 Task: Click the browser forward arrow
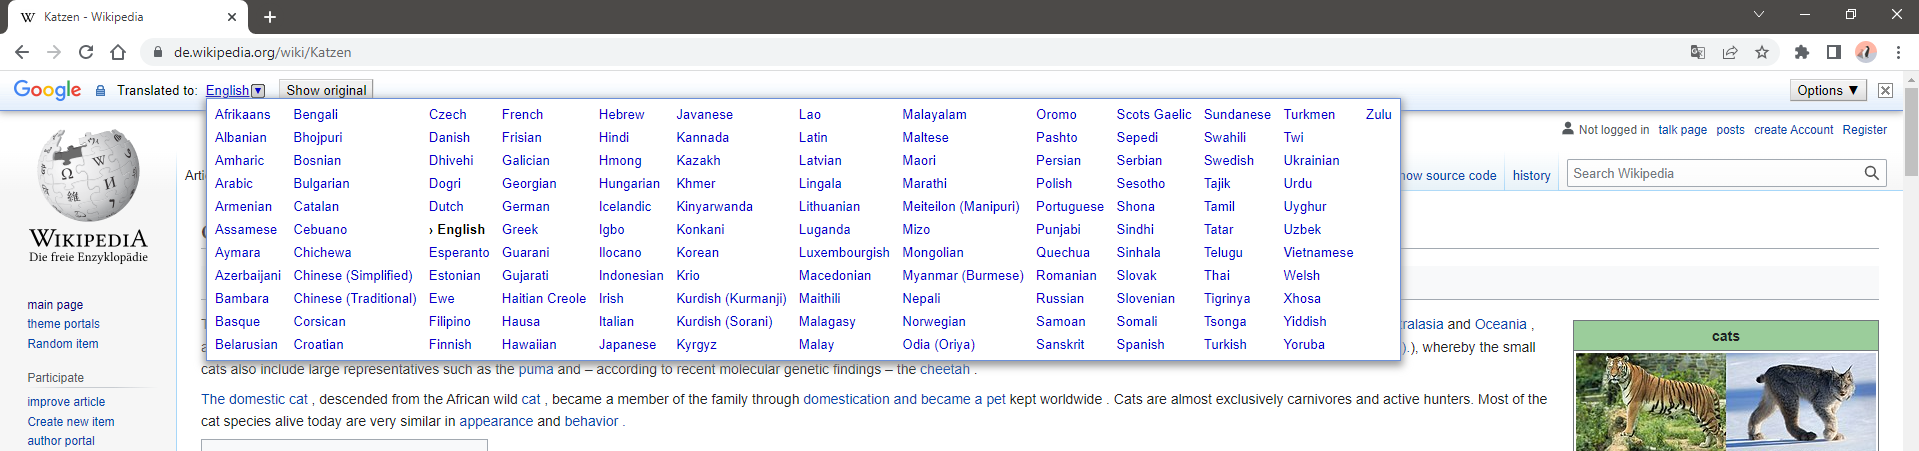[x=54, y=52]
